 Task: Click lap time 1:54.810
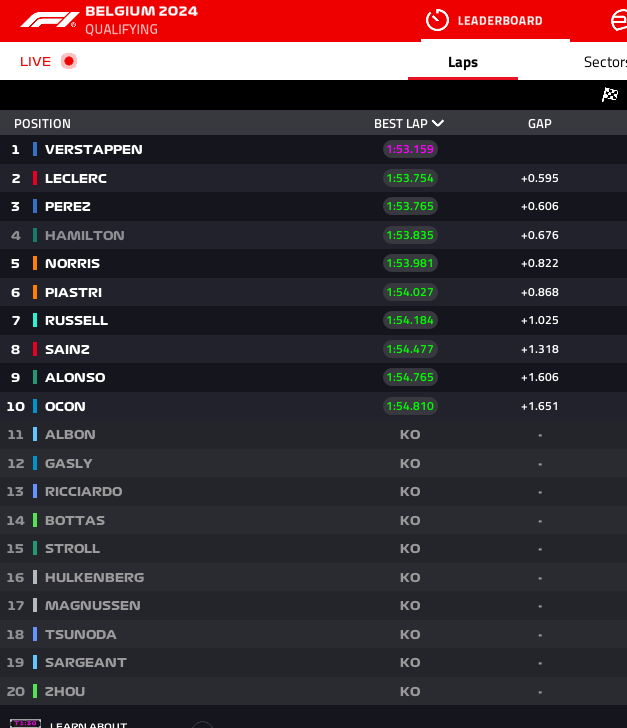coord(410,406)
